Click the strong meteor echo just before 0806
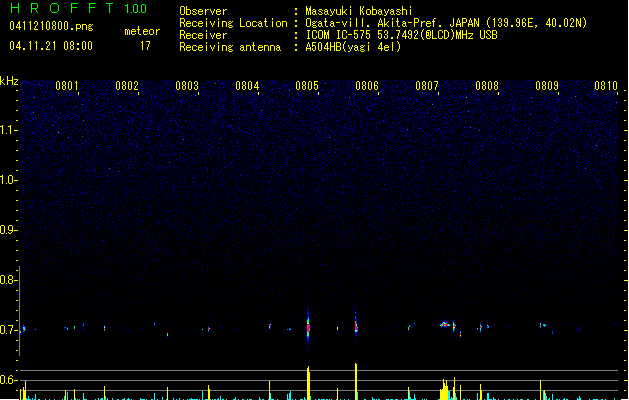629x400 pixels. pos(356,326)
